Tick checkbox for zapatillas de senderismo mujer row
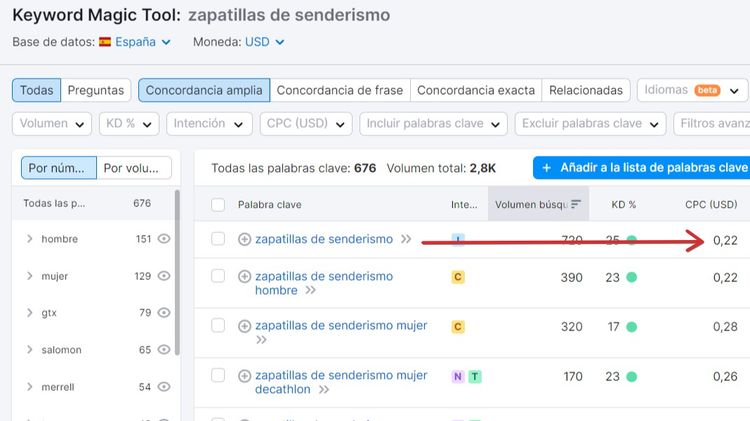The width and height of the screenshot is (750, 421). pyautogui.click(x=218, y=326)
